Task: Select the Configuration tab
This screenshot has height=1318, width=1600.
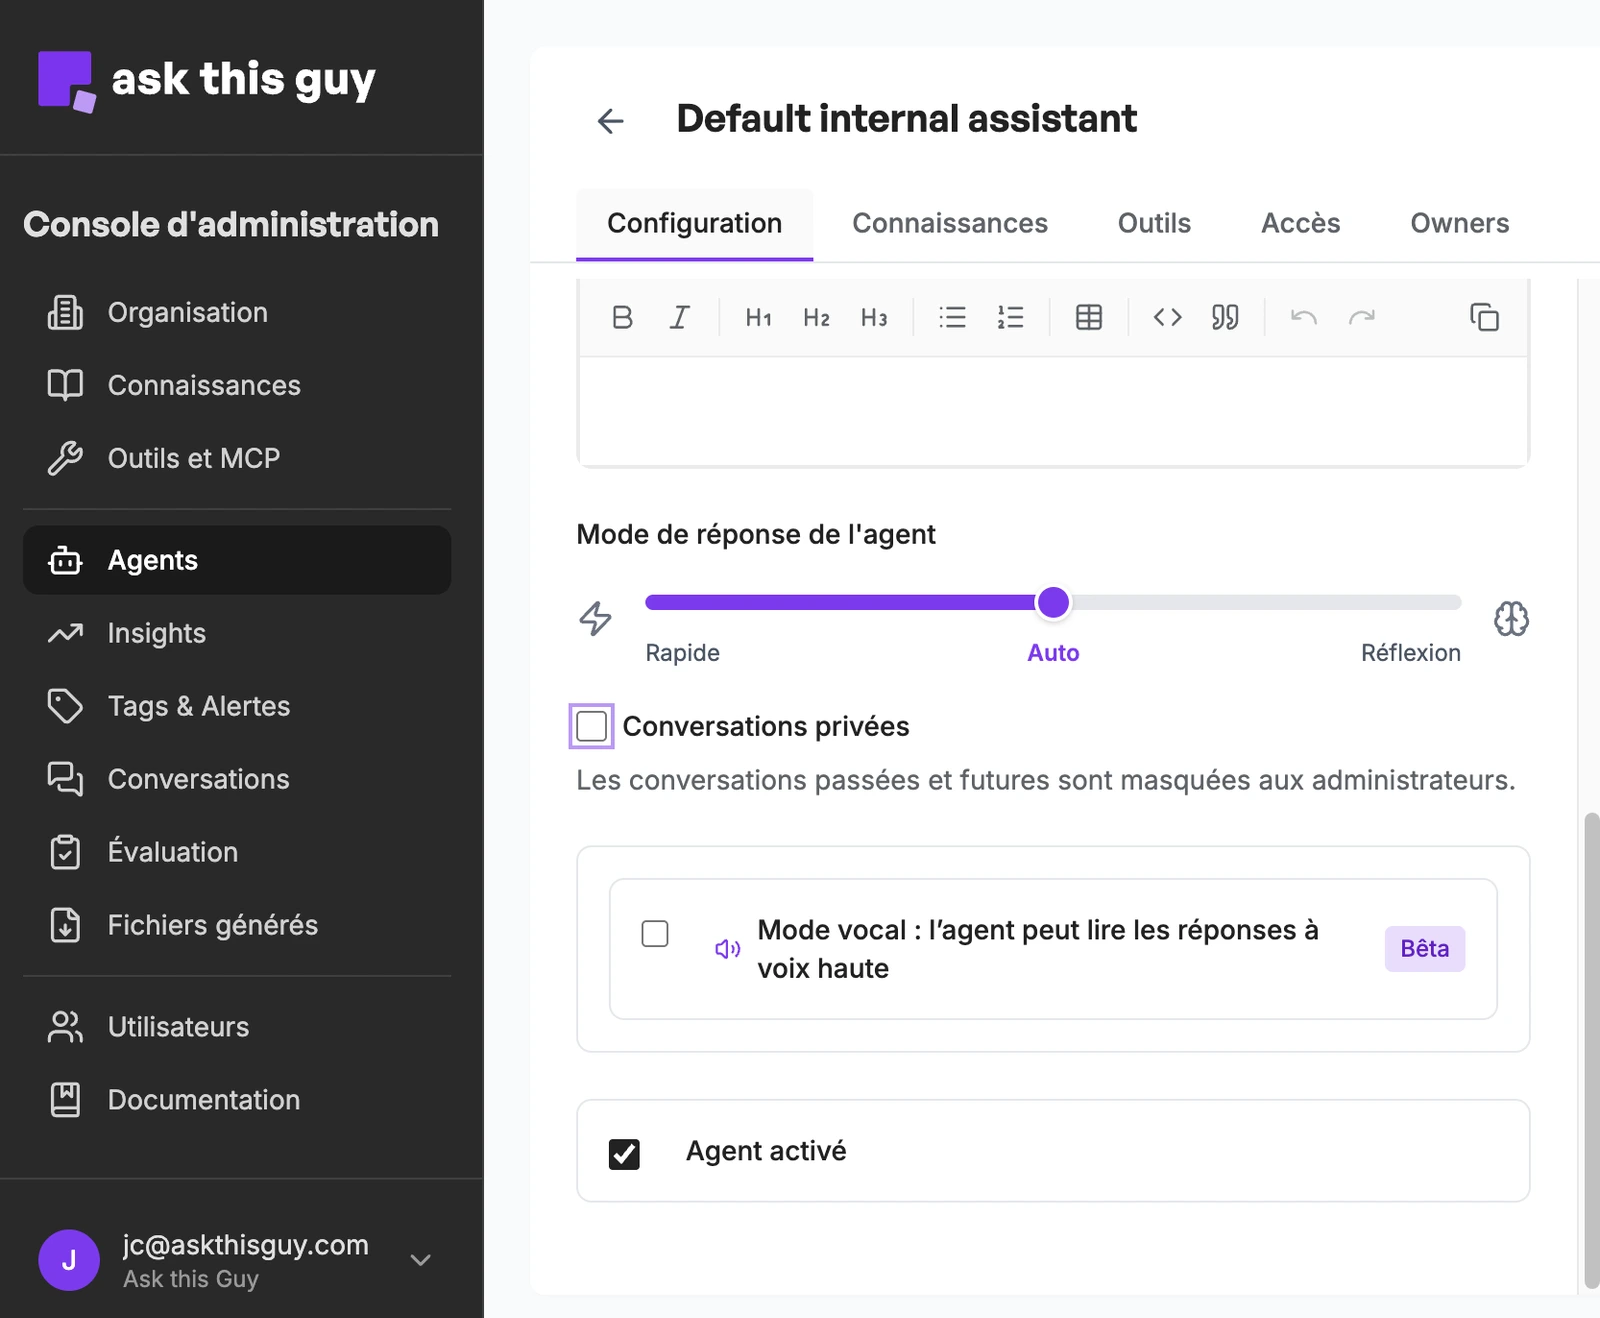Action: (x=694, y=223)
